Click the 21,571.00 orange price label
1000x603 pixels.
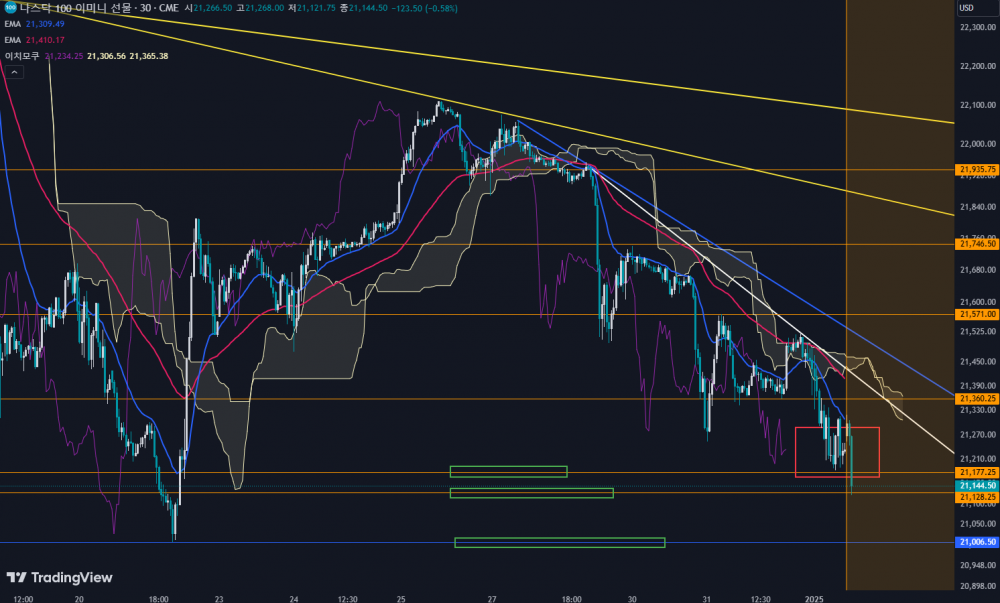click(x=976, y=314)
